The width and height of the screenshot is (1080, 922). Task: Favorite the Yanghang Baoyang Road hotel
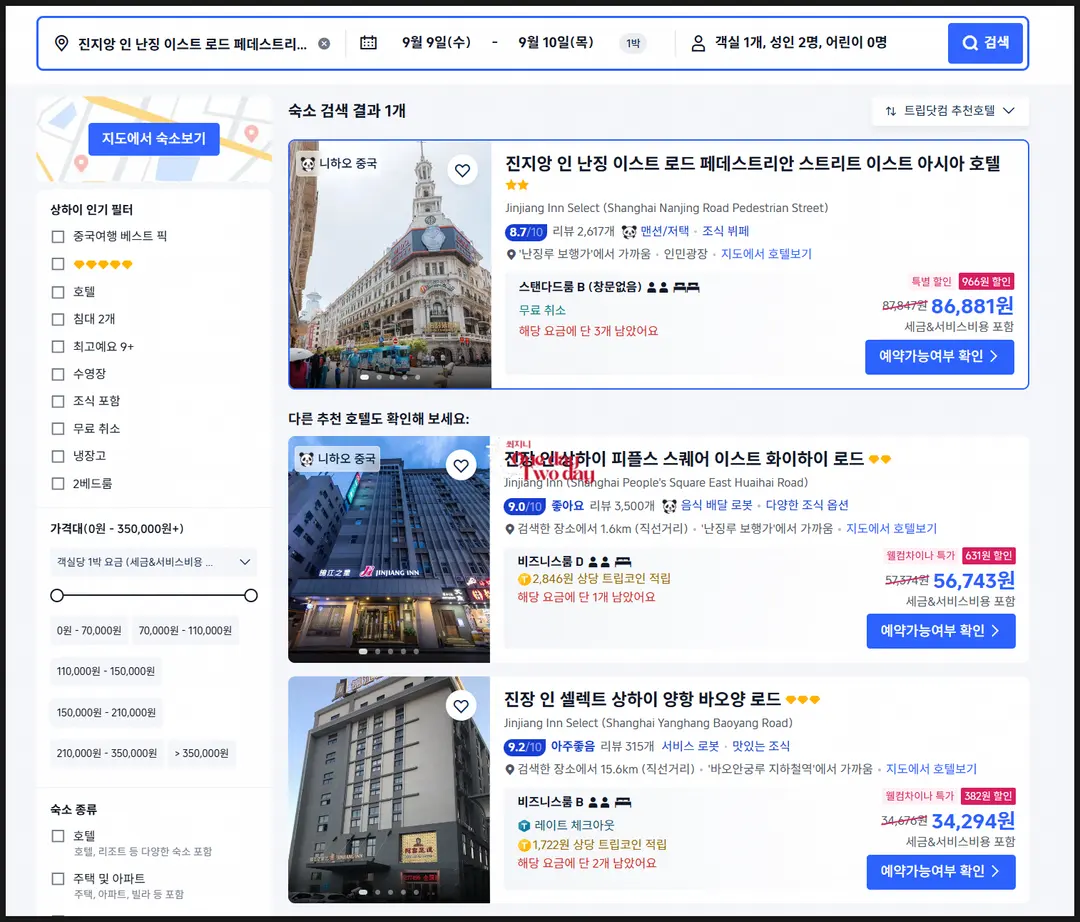(x=461, y=706)
